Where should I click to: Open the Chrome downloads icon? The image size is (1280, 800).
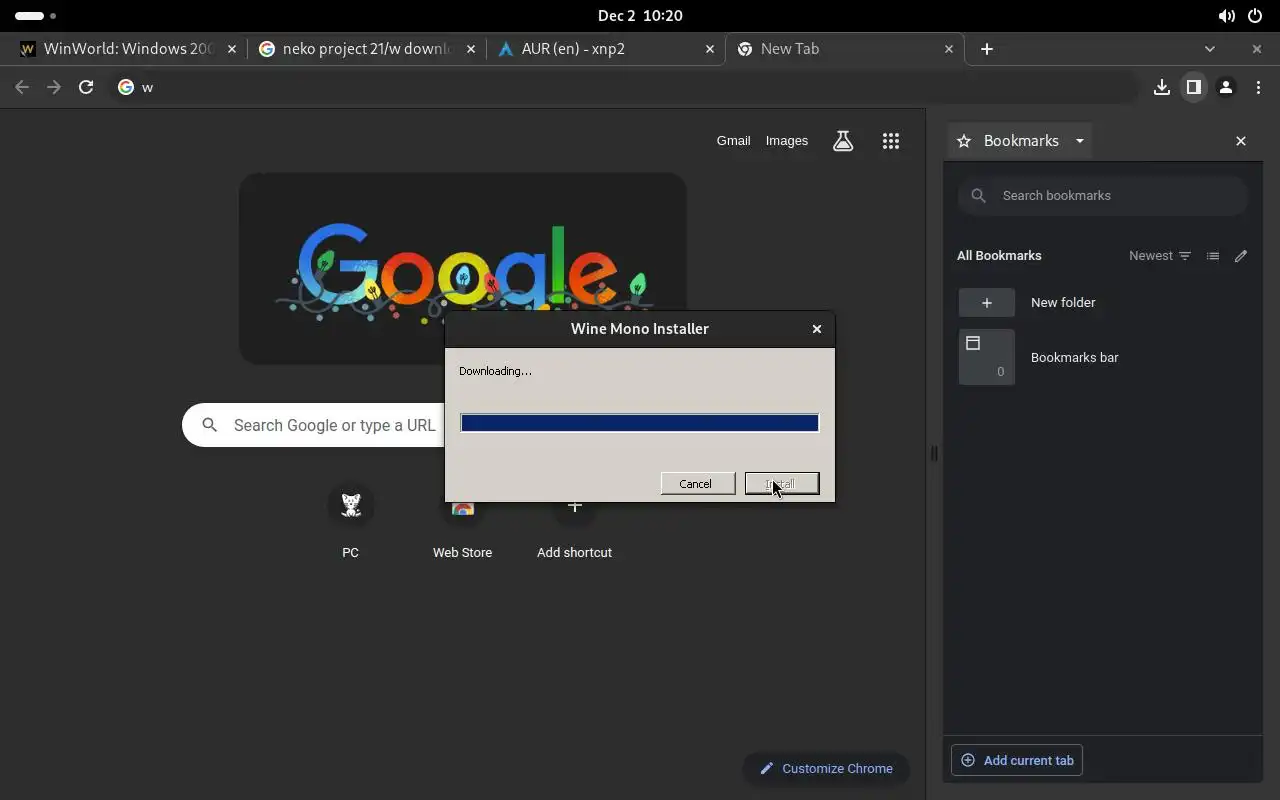click(1161, 87)
